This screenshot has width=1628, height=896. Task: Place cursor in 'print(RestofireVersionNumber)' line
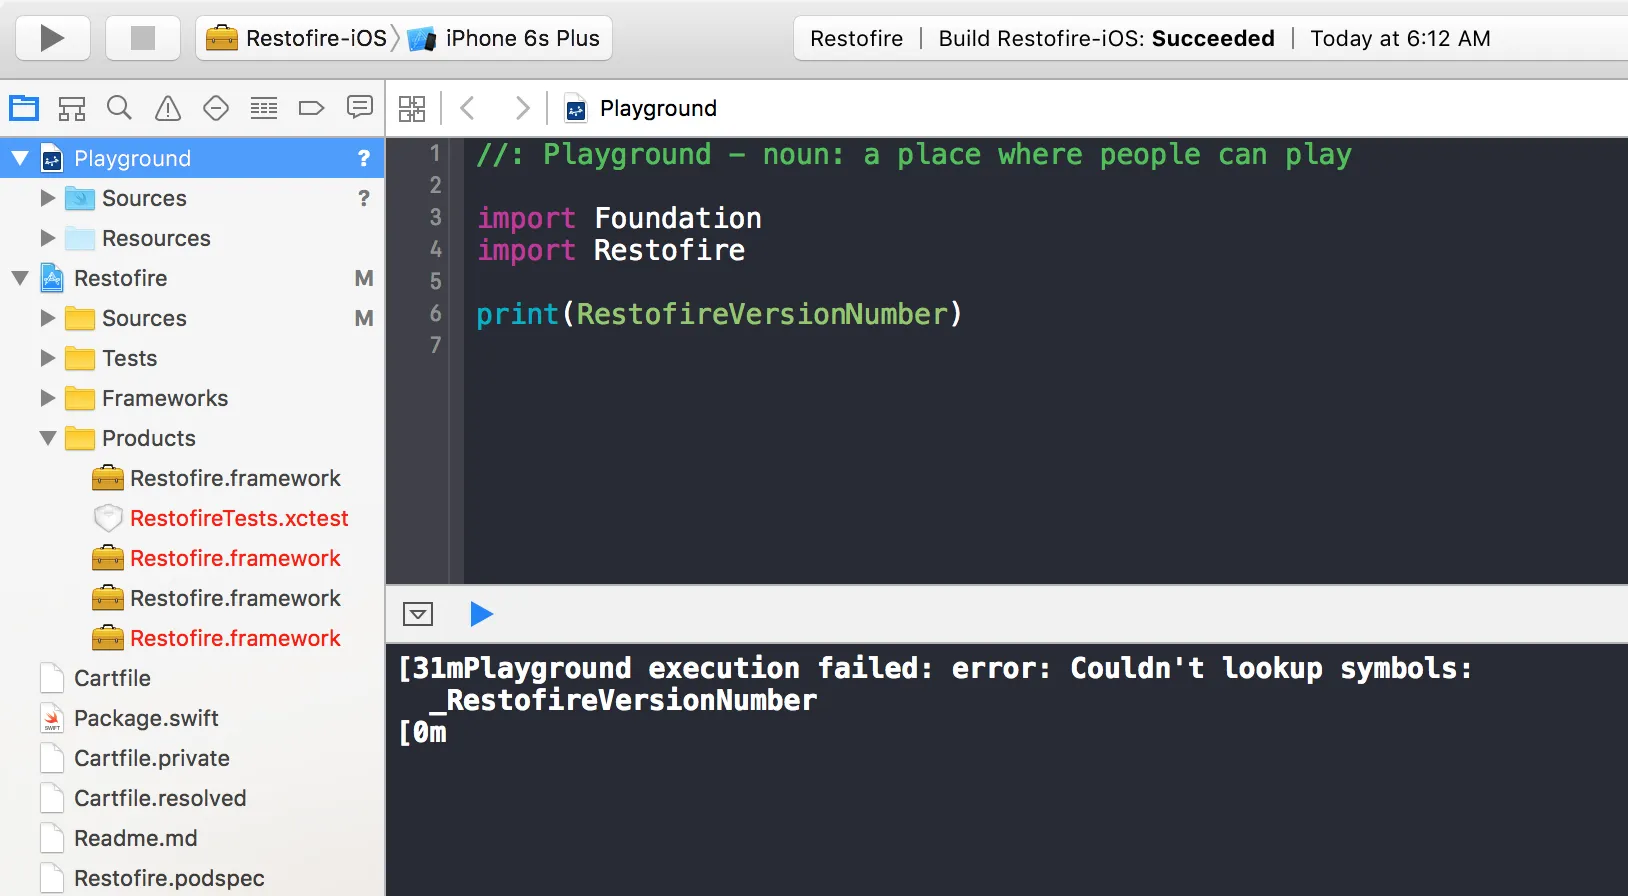[719, 314]
